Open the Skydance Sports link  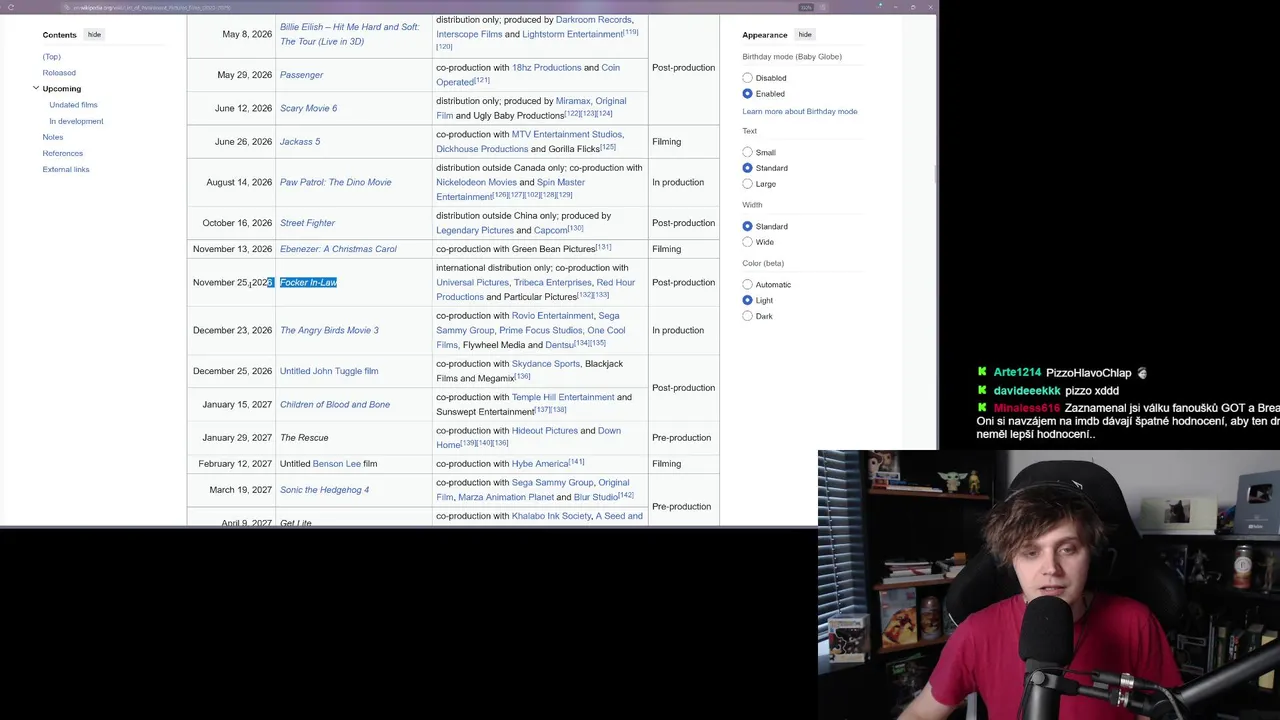point(545,364)
